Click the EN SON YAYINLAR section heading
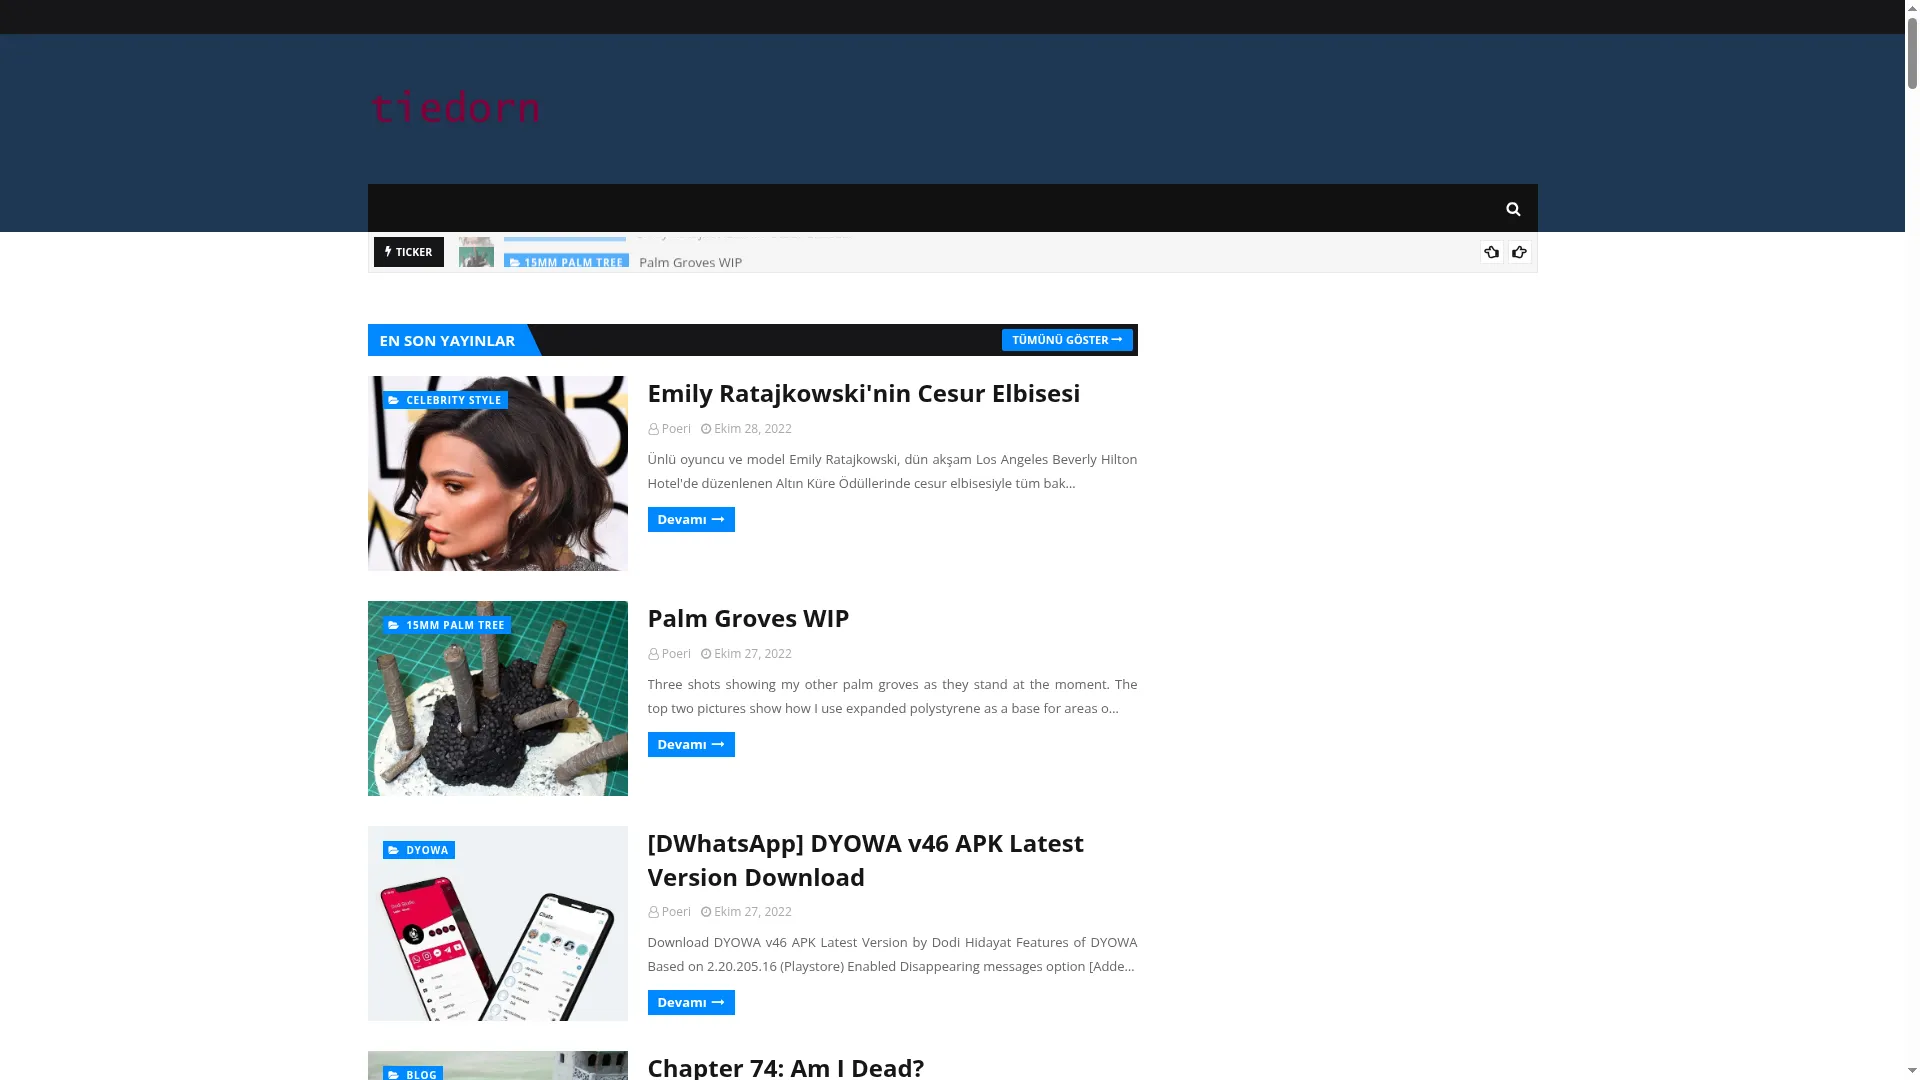 (x=447, y=340)
